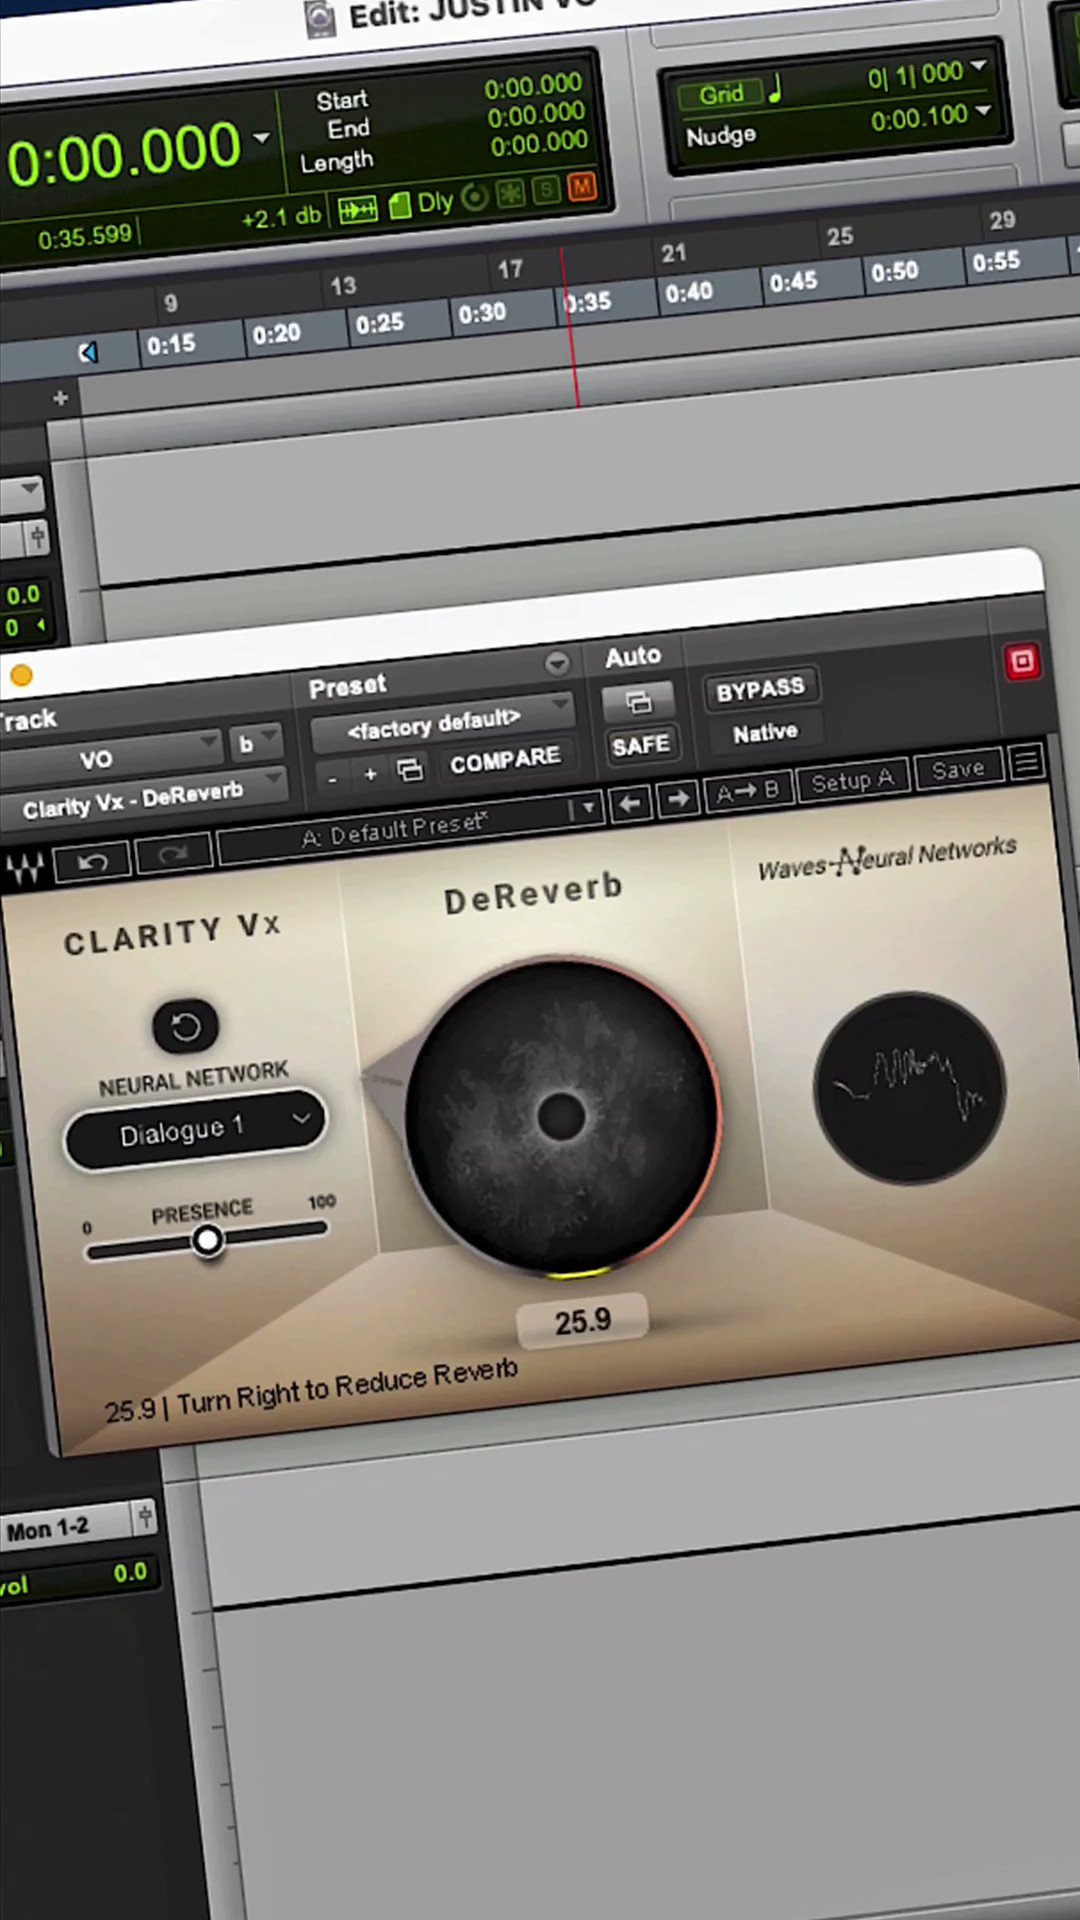Reset the neural network with circular arrow
Screen dimensions: 1080x1920
pos(186,1026)
